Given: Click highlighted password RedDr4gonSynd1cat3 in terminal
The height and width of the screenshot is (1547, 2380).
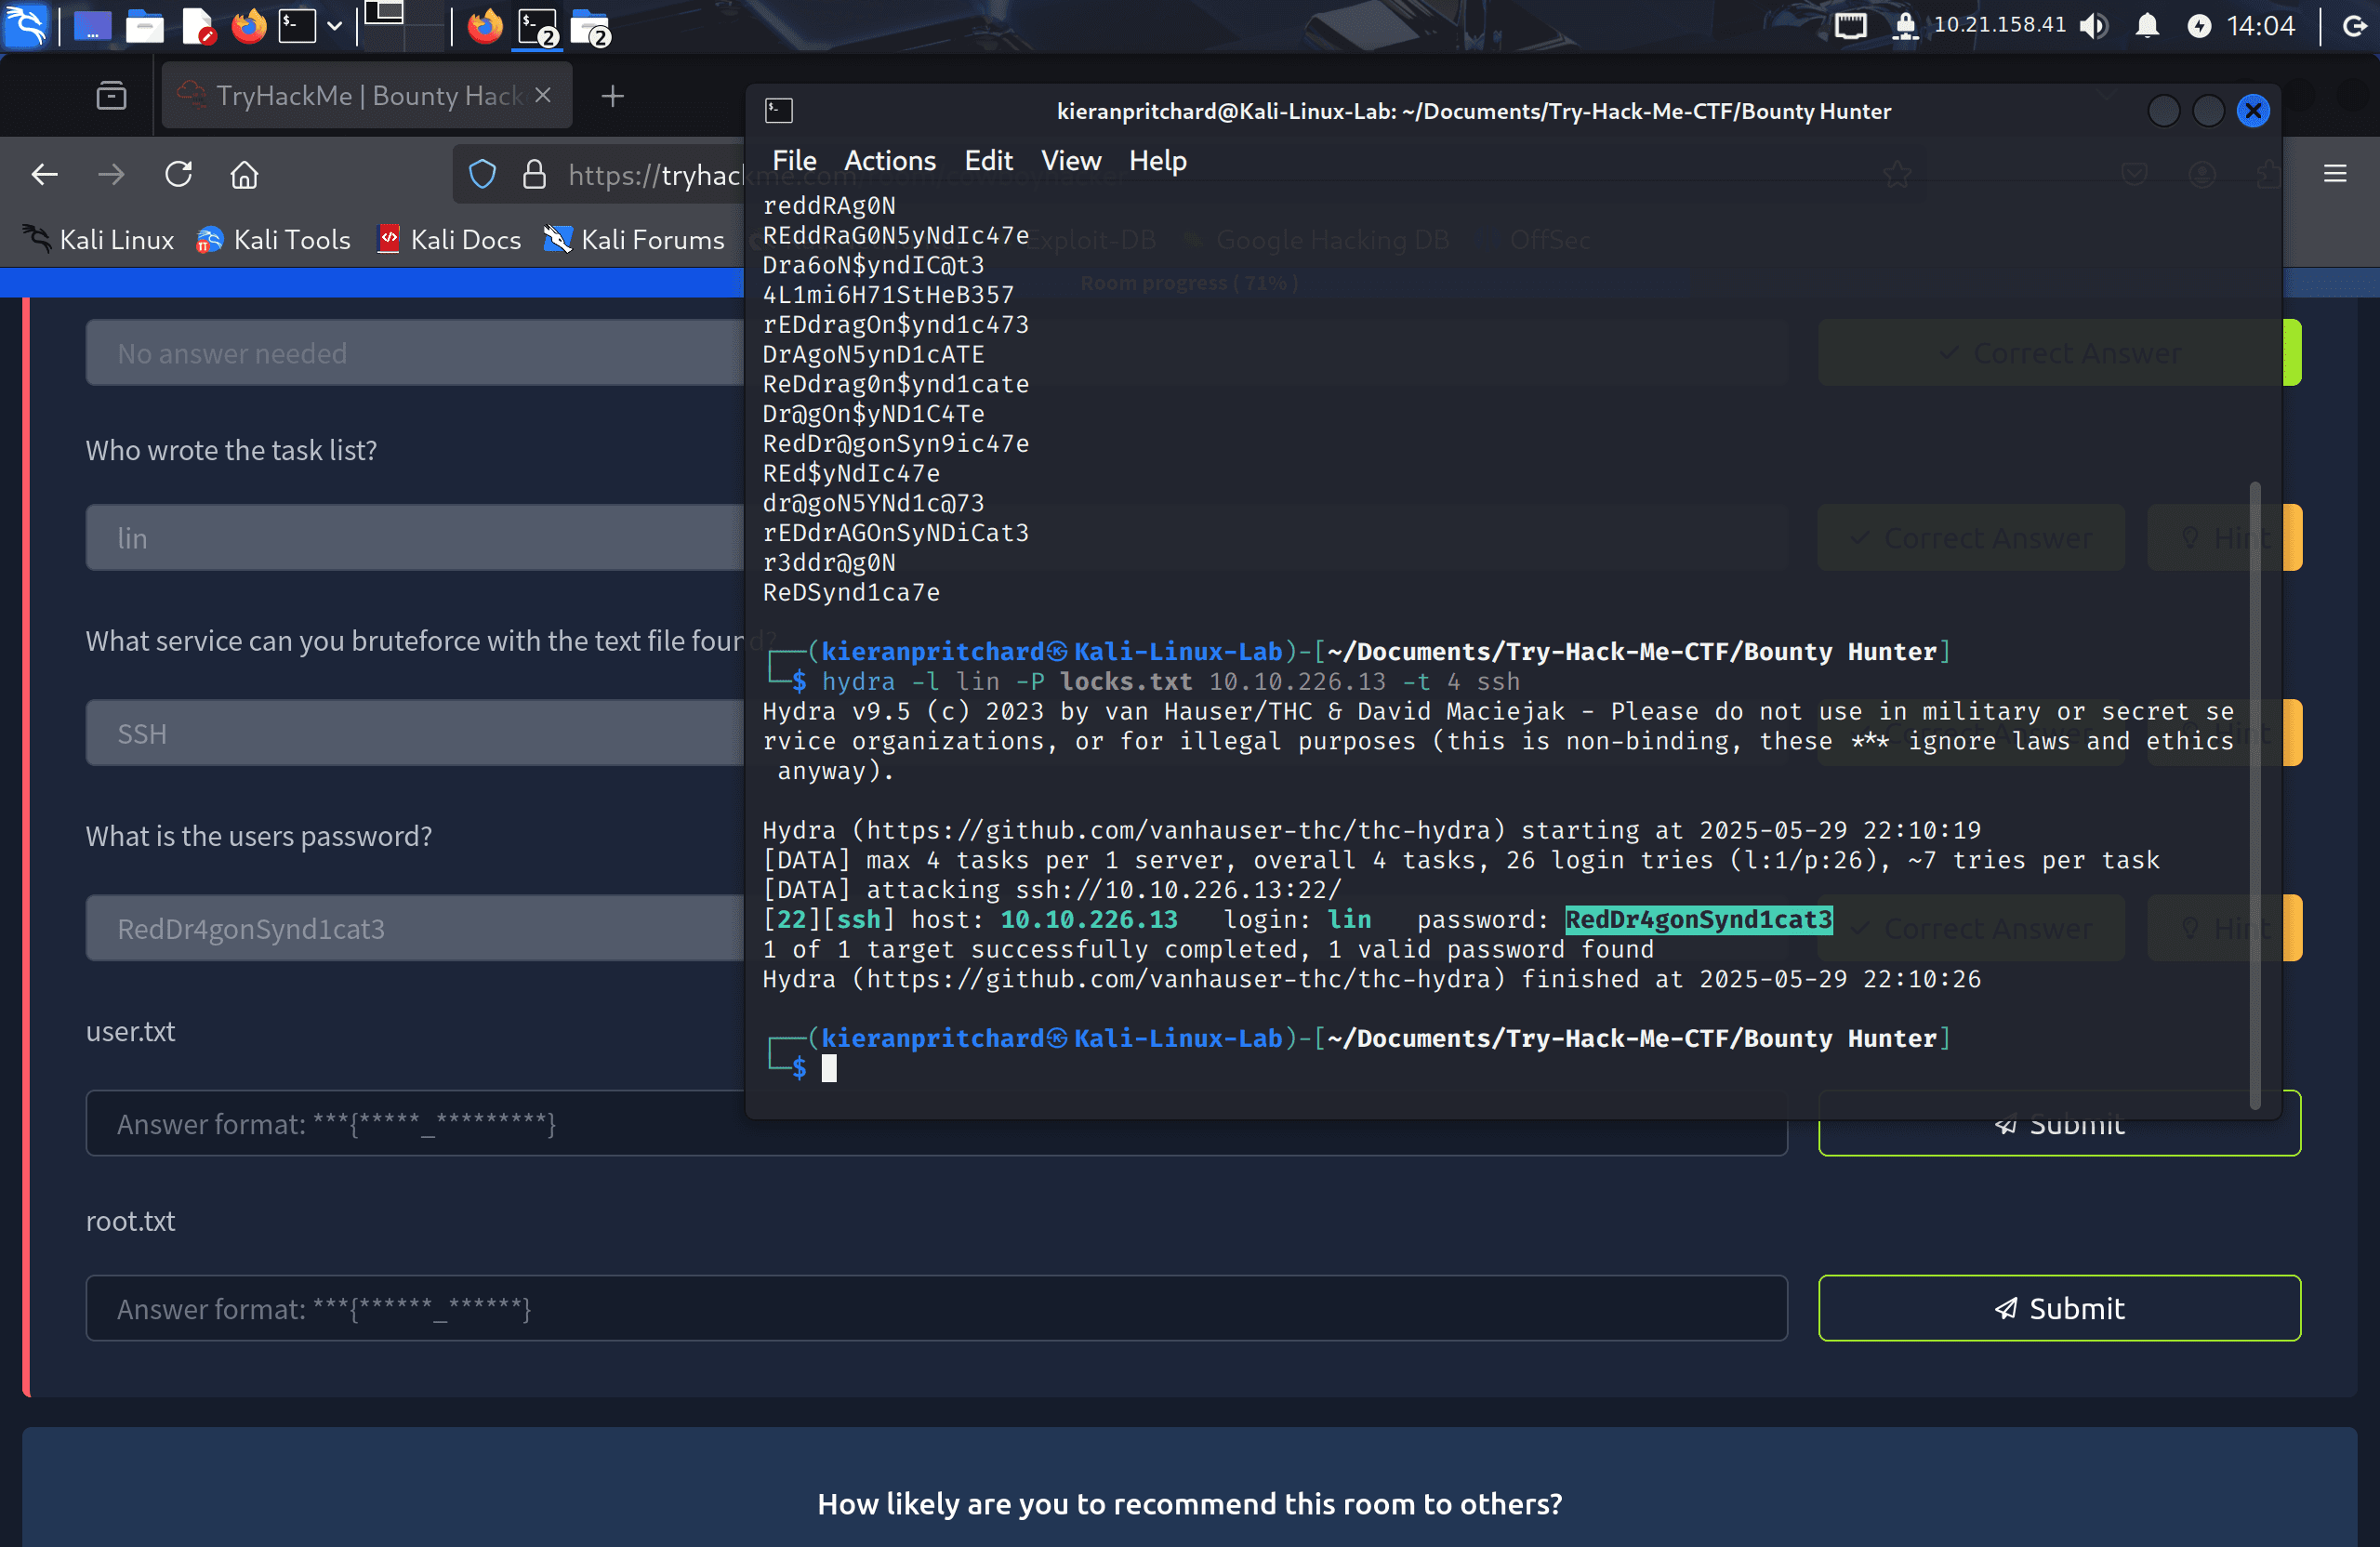Looking at the screenshot, I should pyautogui.click(x=1698, y=919).
